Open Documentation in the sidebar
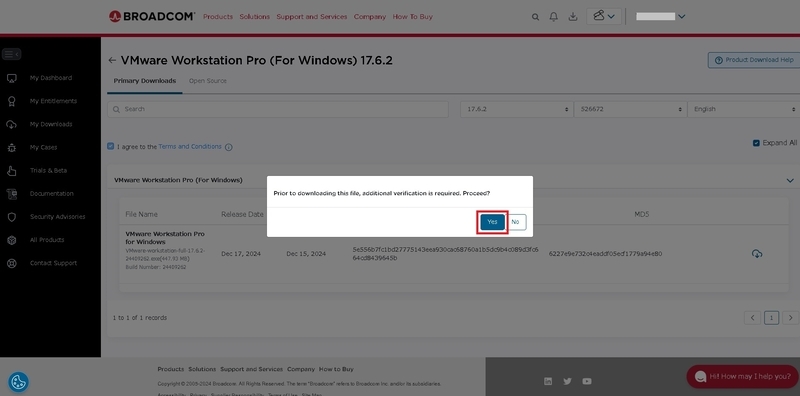The width and height of the screenshot is (800, 396). (51, 194)
